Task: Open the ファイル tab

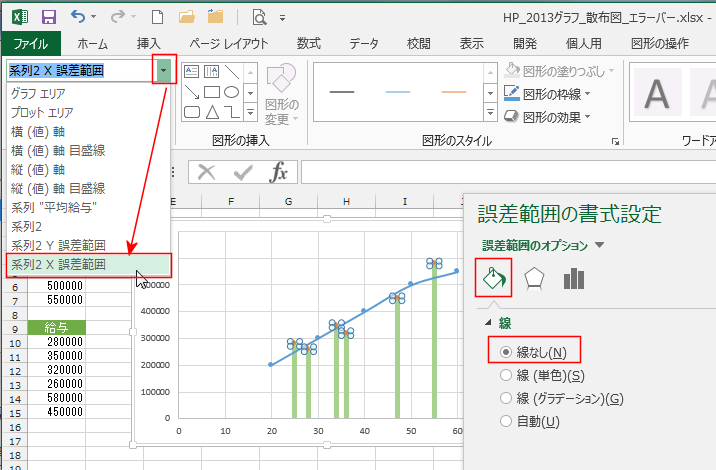Action: click(x=31, y=44)
